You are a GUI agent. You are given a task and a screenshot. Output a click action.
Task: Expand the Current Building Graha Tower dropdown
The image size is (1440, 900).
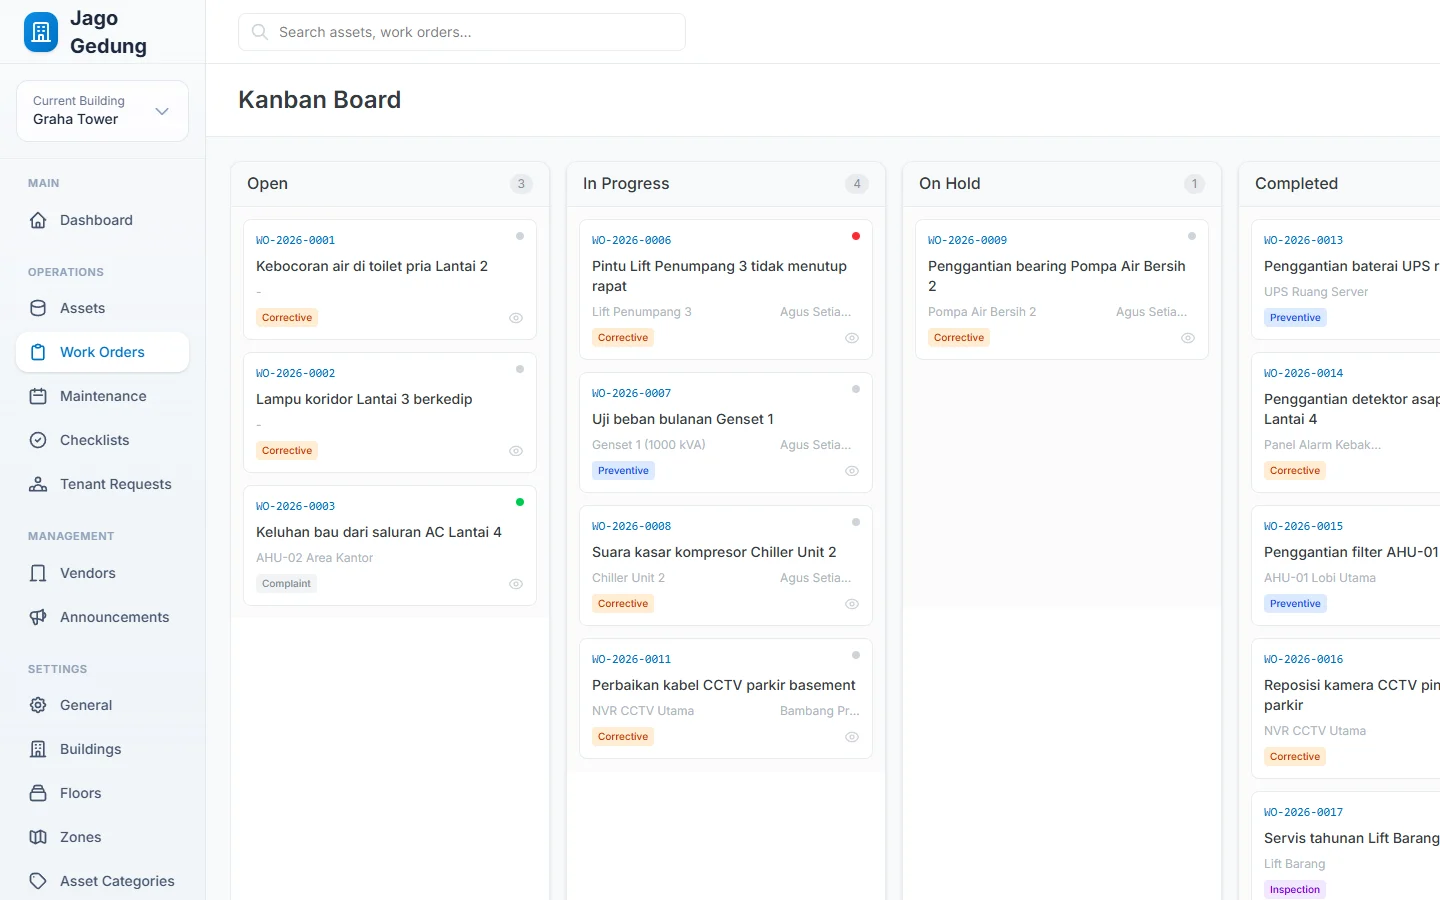tap(102, 111)
